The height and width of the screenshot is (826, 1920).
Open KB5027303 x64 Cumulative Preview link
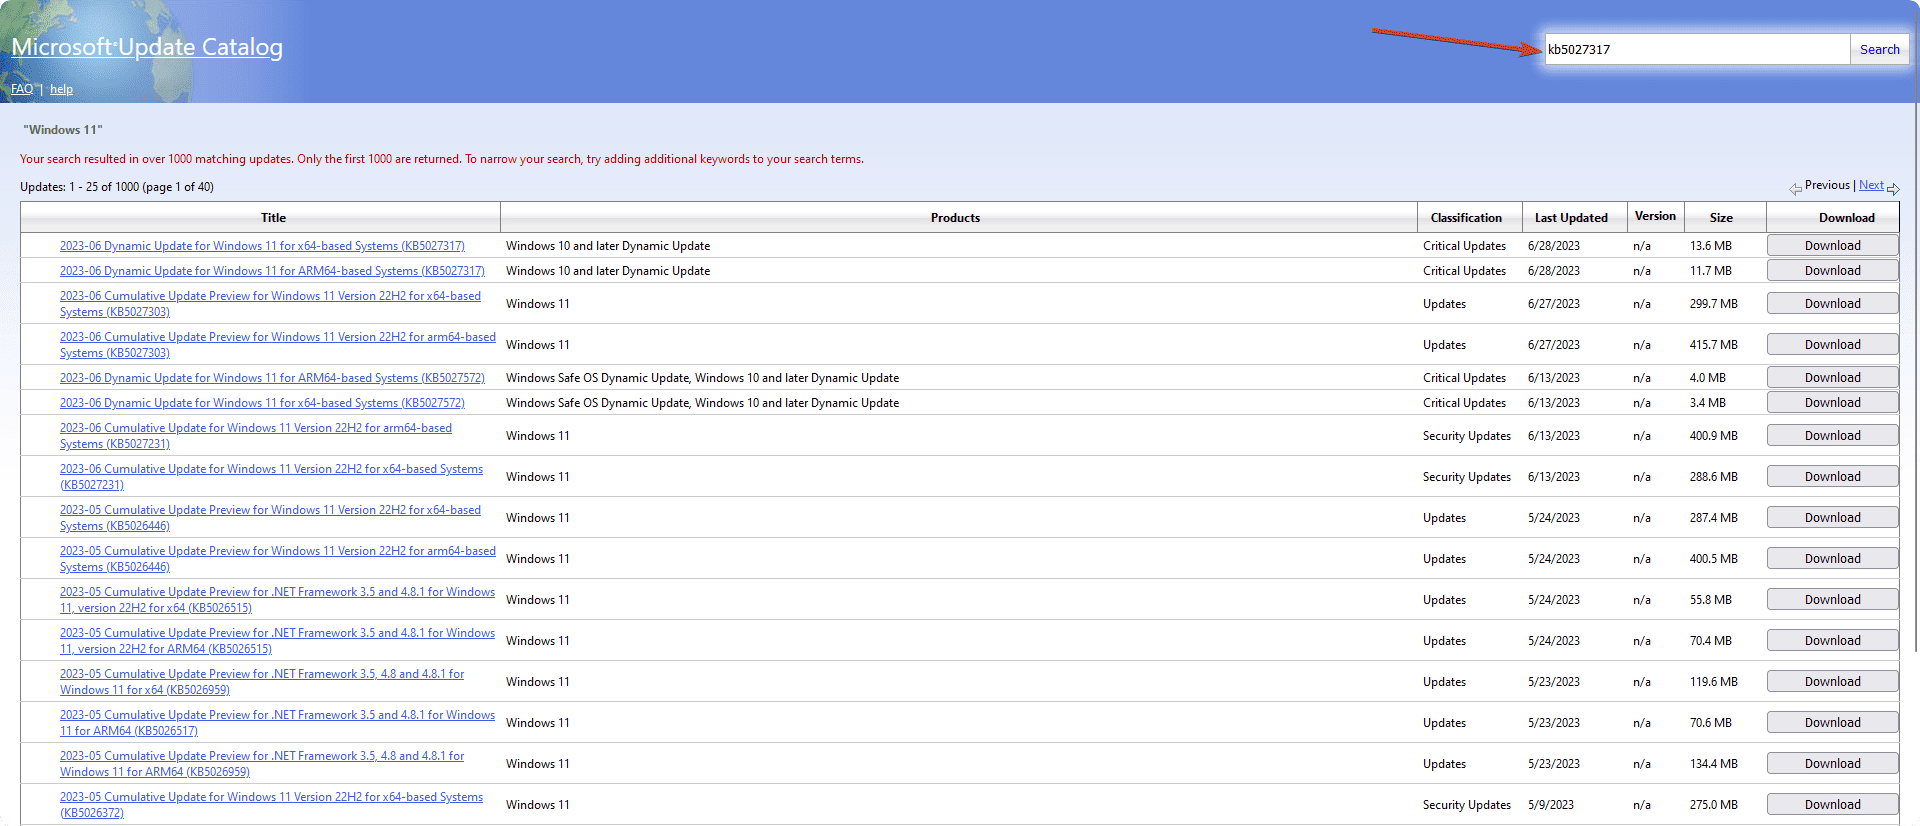[x=270, y=304]
